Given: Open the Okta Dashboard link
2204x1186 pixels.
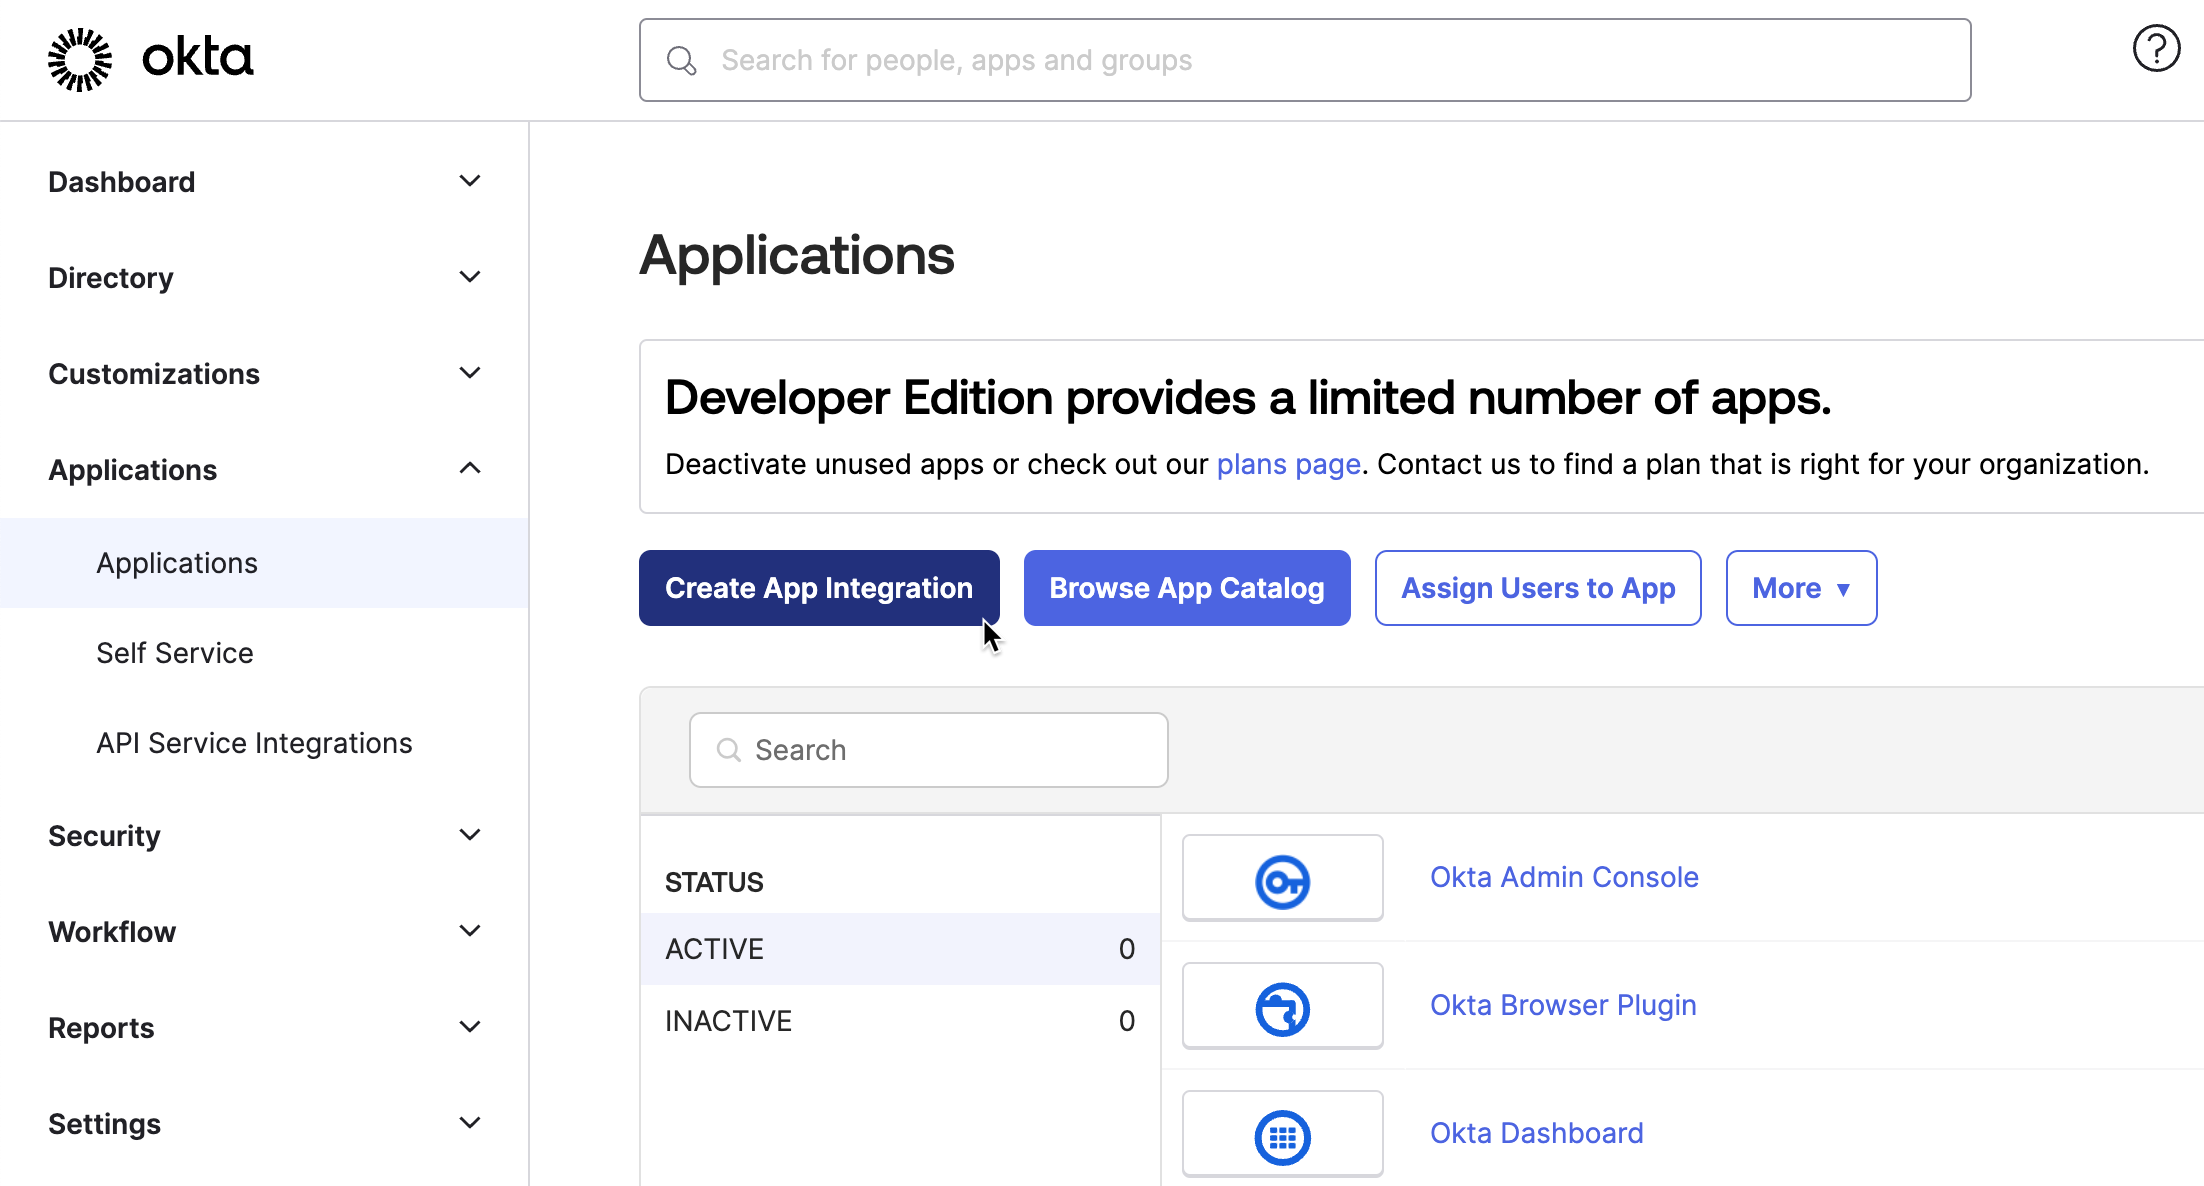Looking at the screenshot, I should pos(1537,1134).
